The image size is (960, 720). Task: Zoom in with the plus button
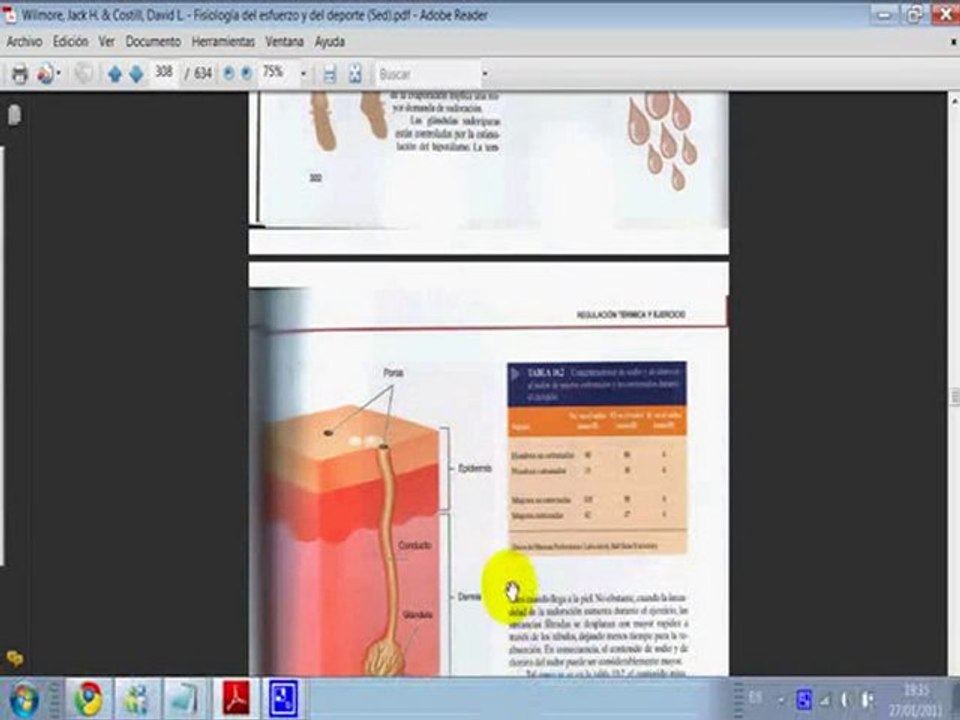[246, 74]
